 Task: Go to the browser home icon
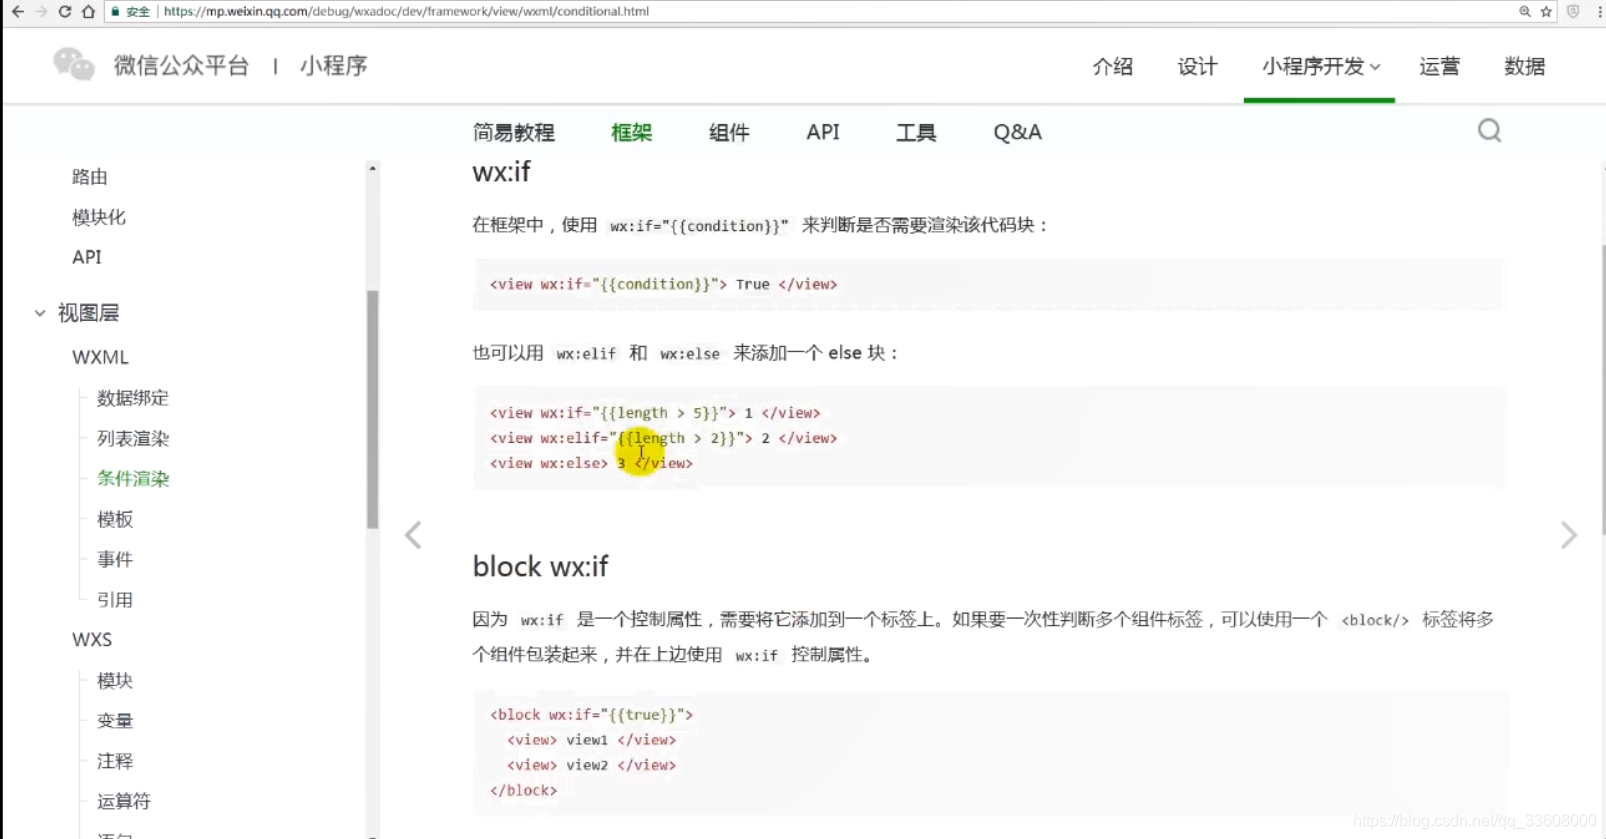88,12
